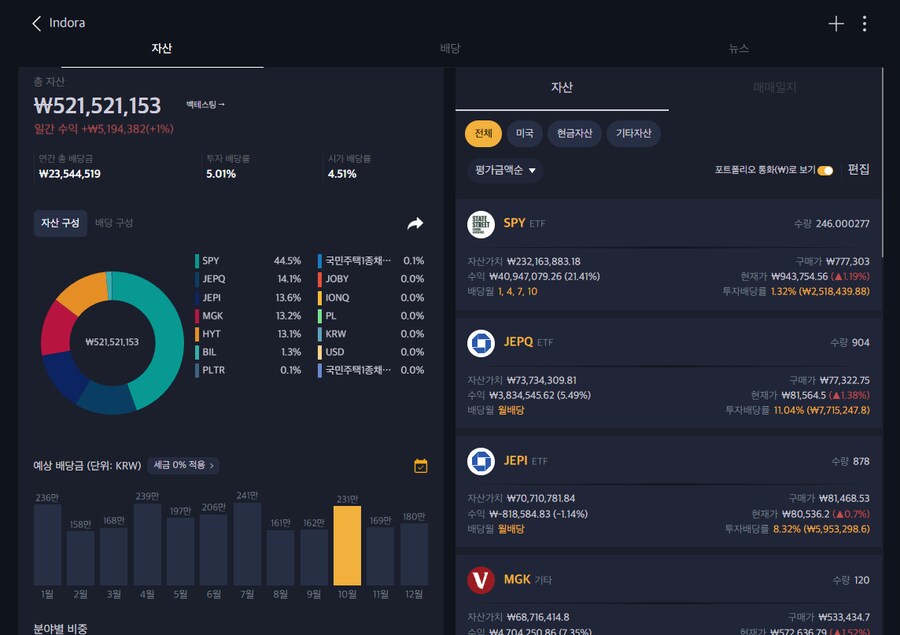This screenshot has width=900, height=635.
Task: Open the 백테스팅 link
Action: (205, 105)
